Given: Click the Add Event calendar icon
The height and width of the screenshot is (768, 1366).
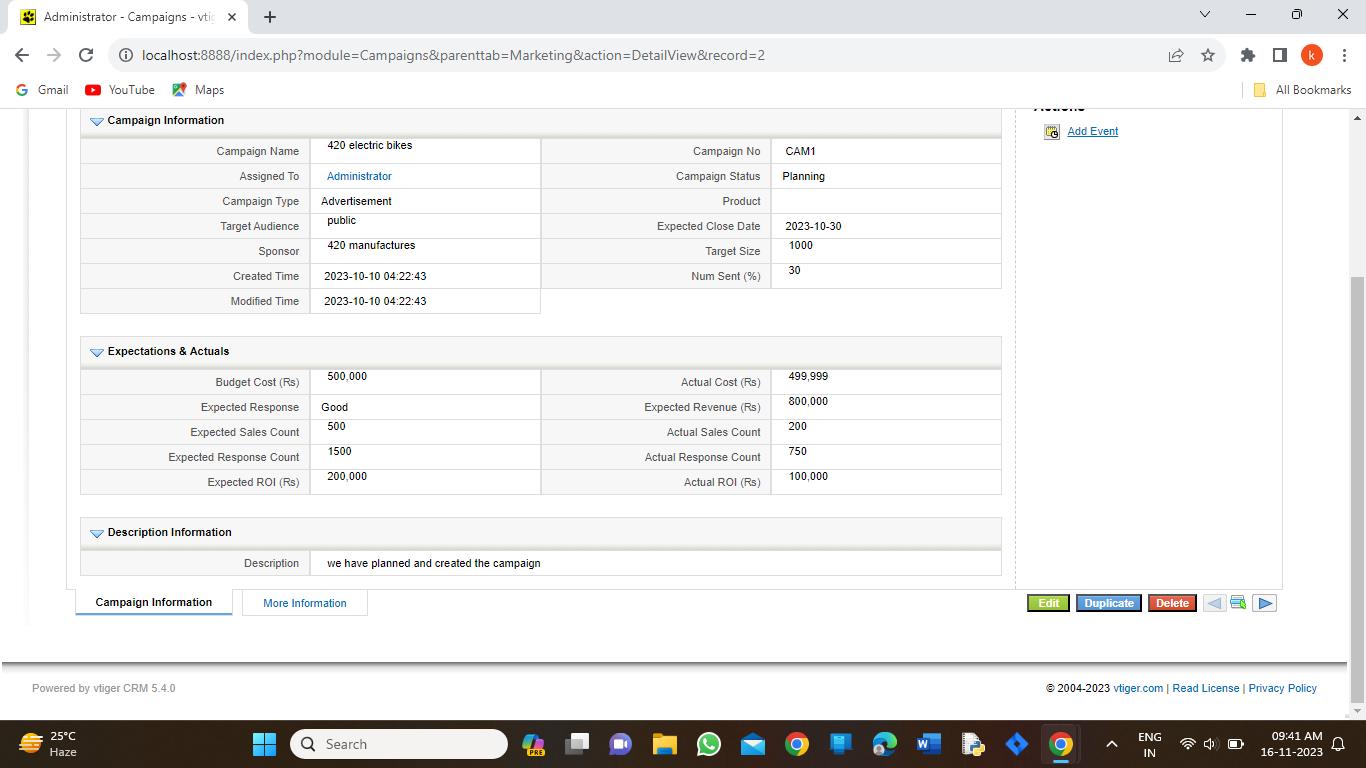Looking at the screenshot, I should point(1051,131).
